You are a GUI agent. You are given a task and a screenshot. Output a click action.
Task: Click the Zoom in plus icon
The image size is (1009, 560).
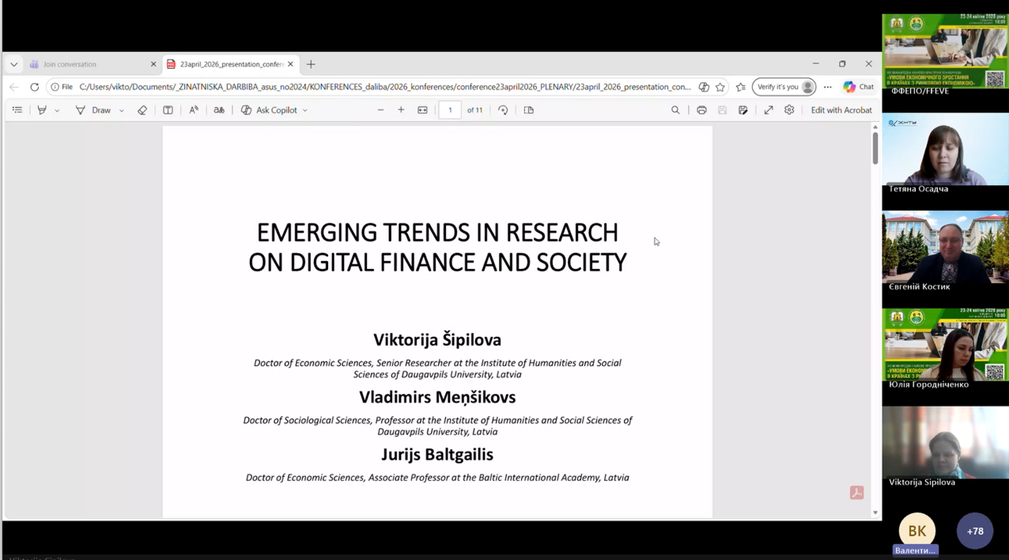click(x=401, y=110)
